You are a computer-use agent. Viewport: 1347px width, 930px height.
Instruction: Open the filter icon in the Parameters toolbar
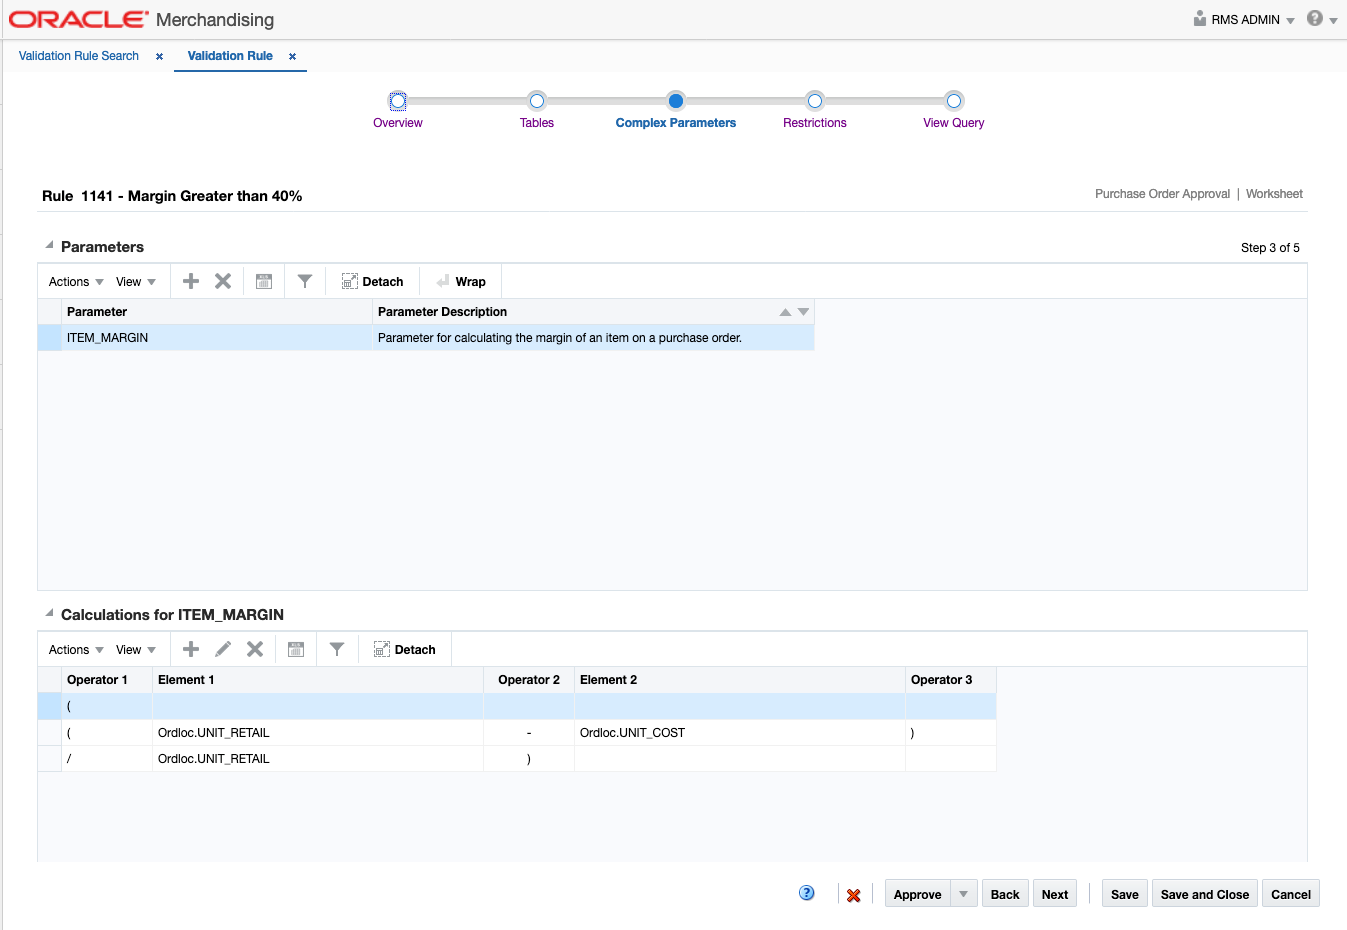[x=305, y=281]
